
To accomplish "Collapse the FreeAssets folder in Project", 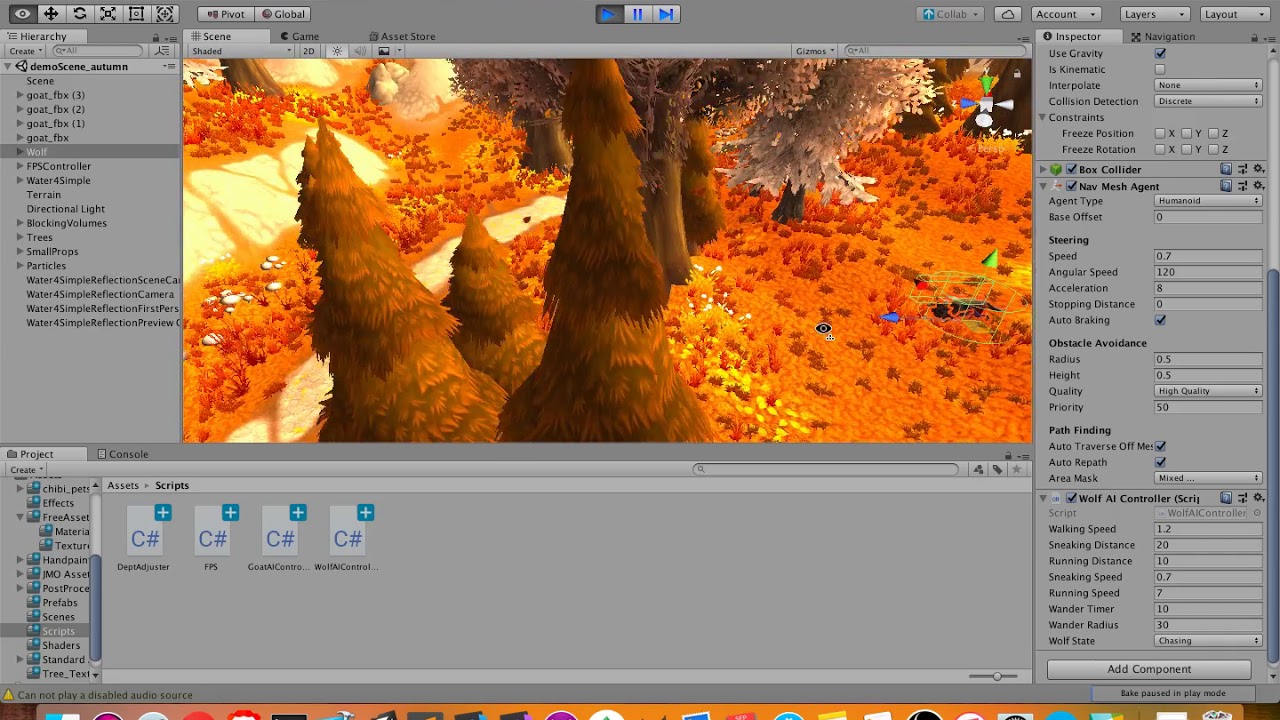I will coord(20,517).
